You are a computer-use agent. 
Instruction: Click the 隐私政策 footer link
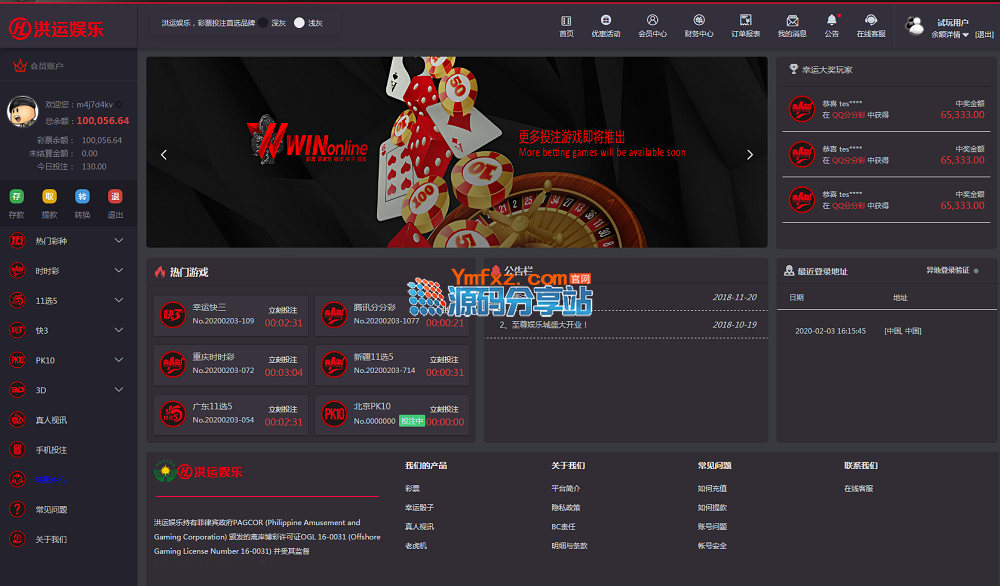point(565,508)
